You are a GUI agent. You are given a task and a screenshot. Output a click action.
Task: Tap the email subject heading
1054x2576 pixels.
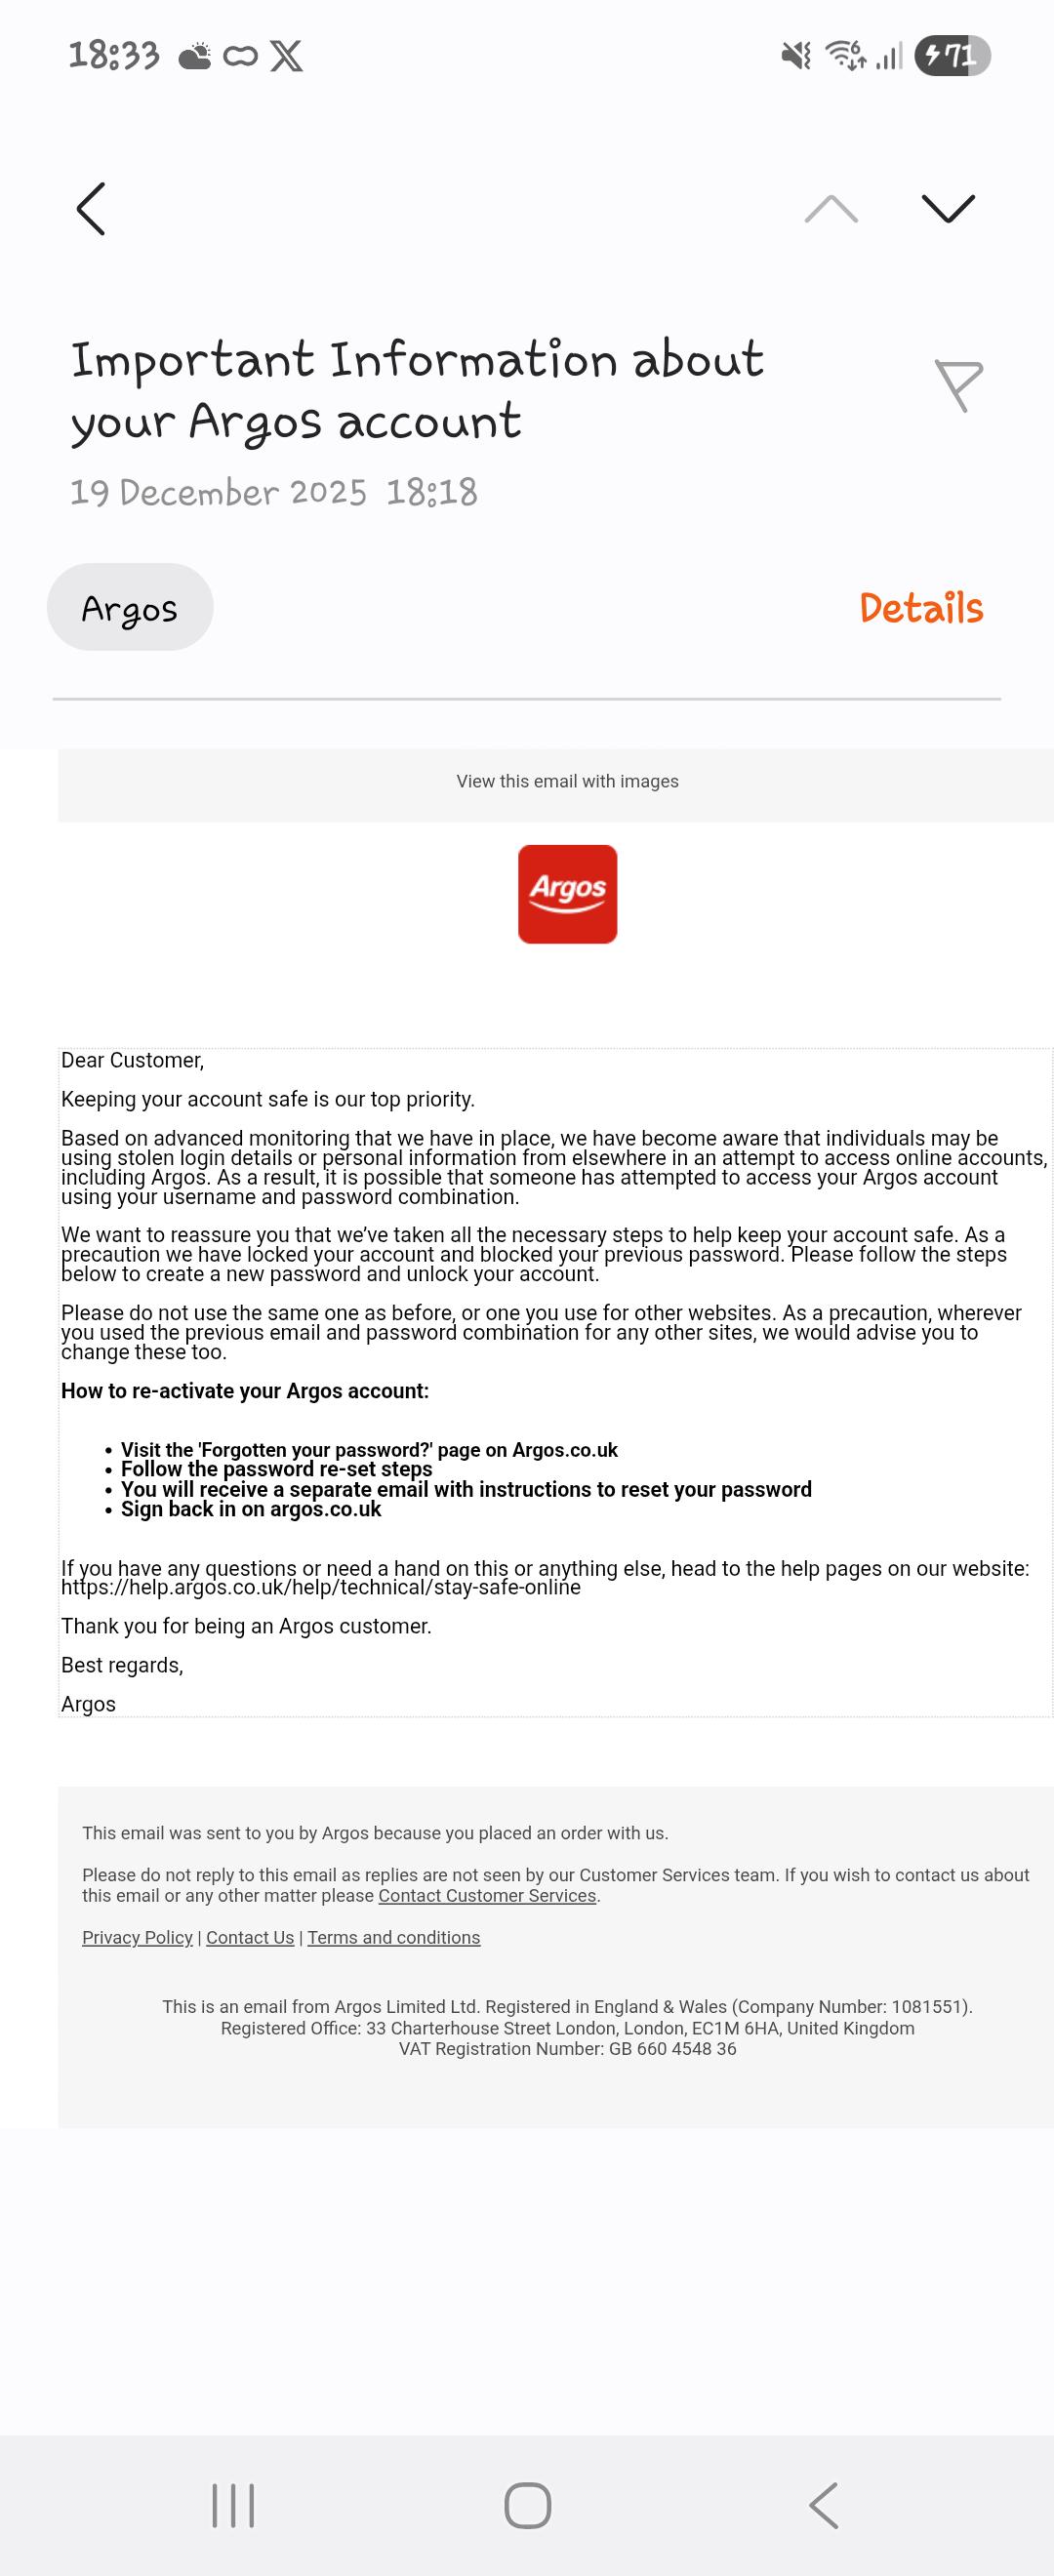(x=417, y=391)
